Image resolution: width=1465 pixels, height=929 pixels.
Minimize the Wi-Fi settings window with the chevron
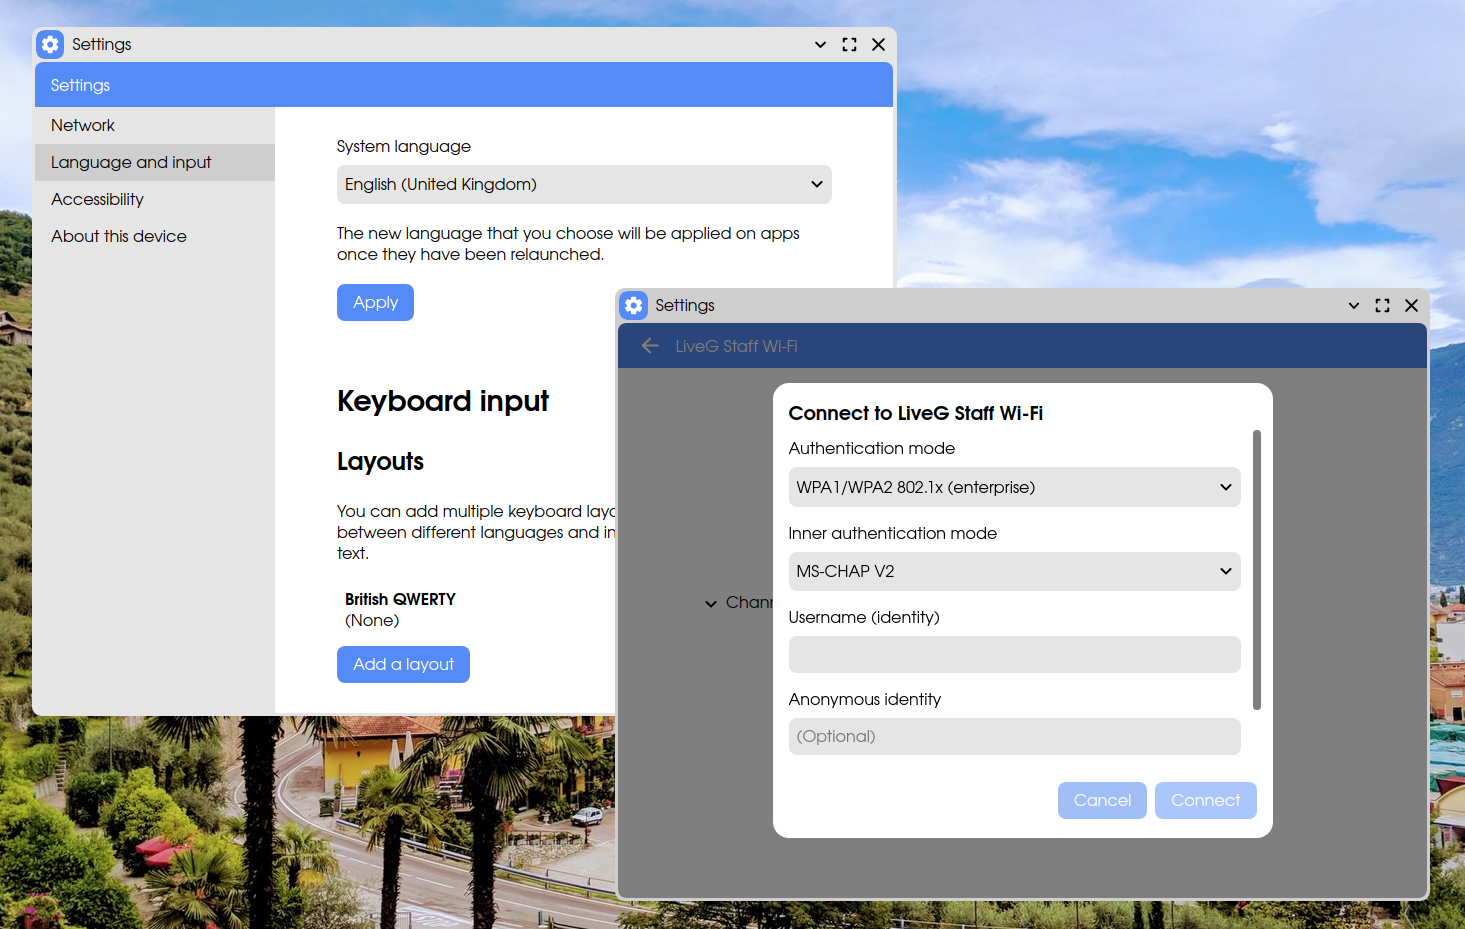click(x=1353, y=306)
